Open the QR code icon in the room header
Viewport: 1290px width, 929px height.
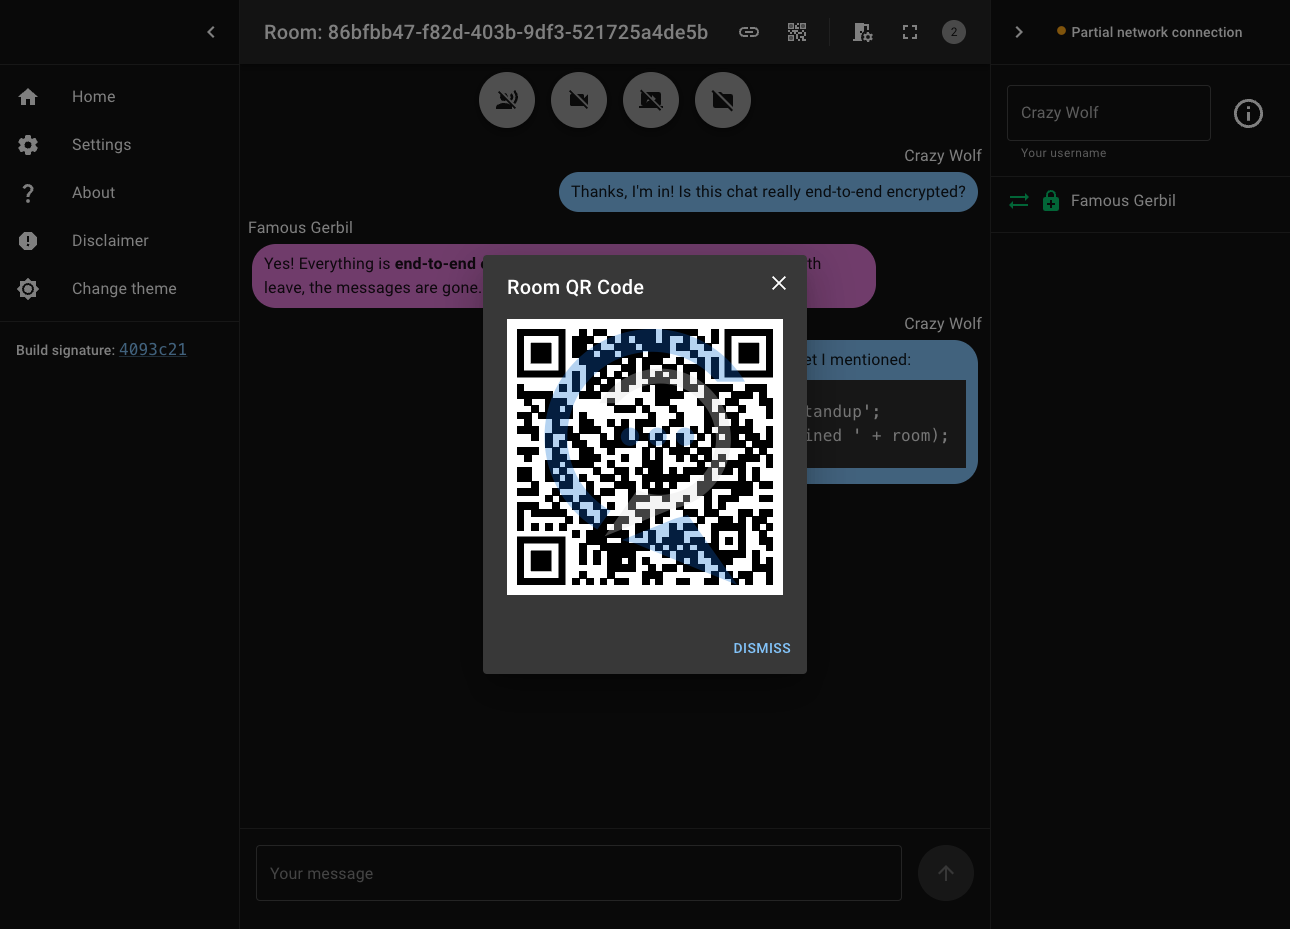tap(797, 32)
